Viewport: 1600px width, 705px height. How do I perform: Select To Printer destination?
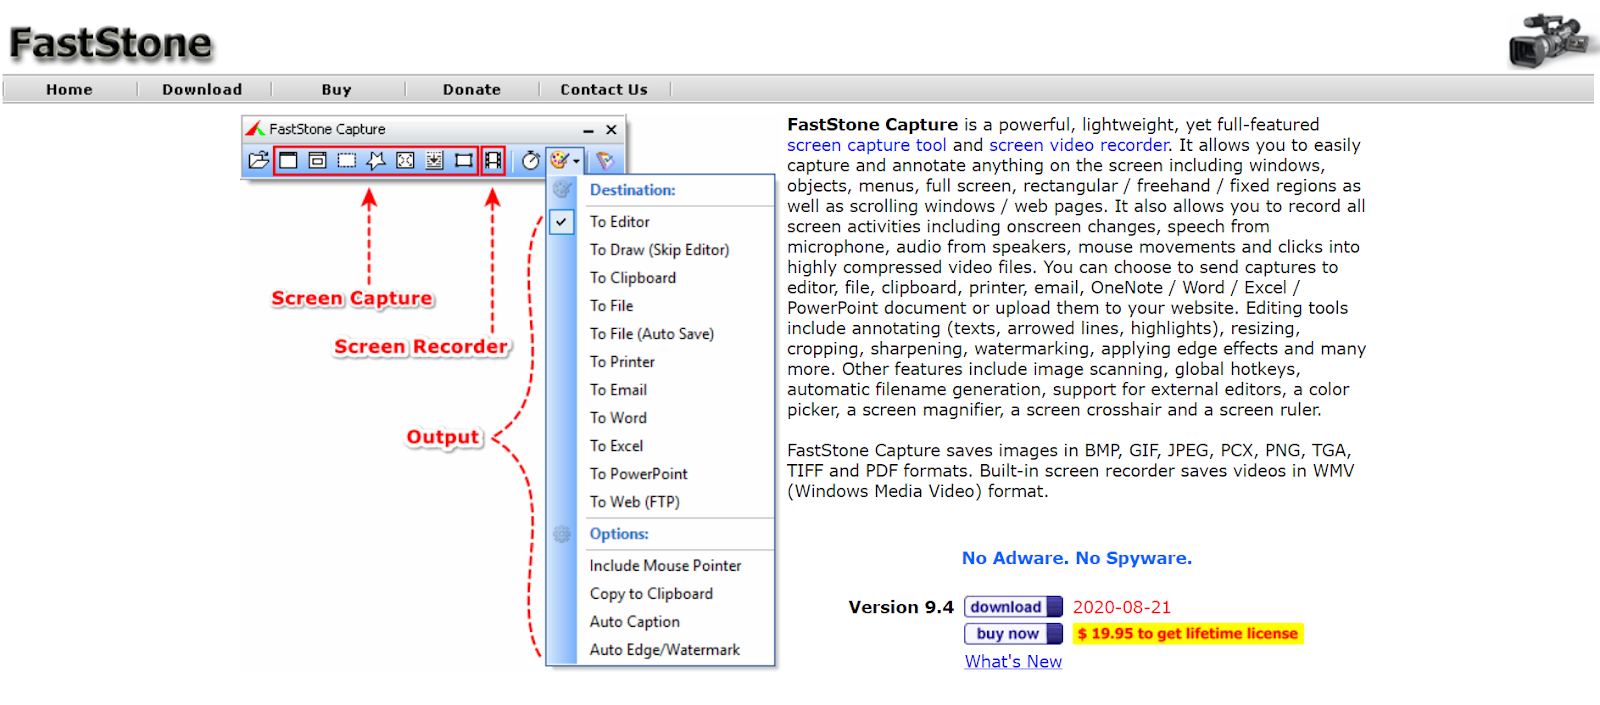click(x=622, y=362)
